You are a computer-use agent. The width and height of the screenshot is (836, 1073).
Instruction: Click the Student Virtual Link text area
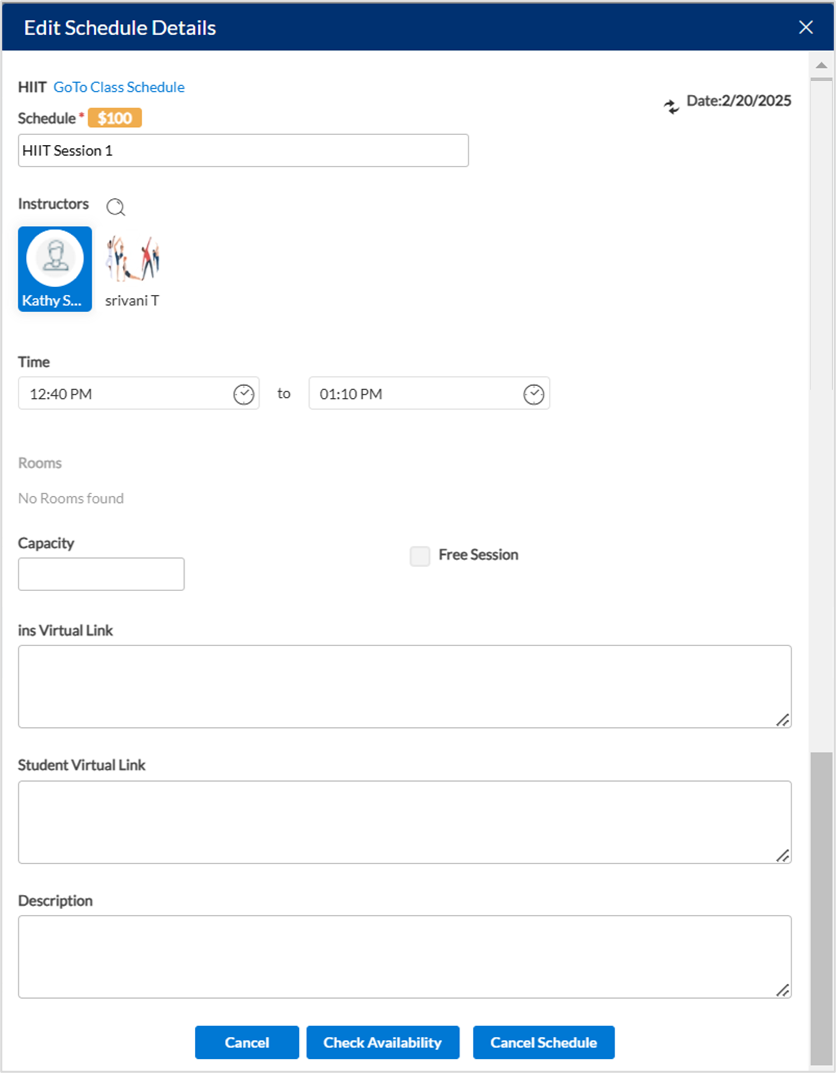(x=405, y=822)
